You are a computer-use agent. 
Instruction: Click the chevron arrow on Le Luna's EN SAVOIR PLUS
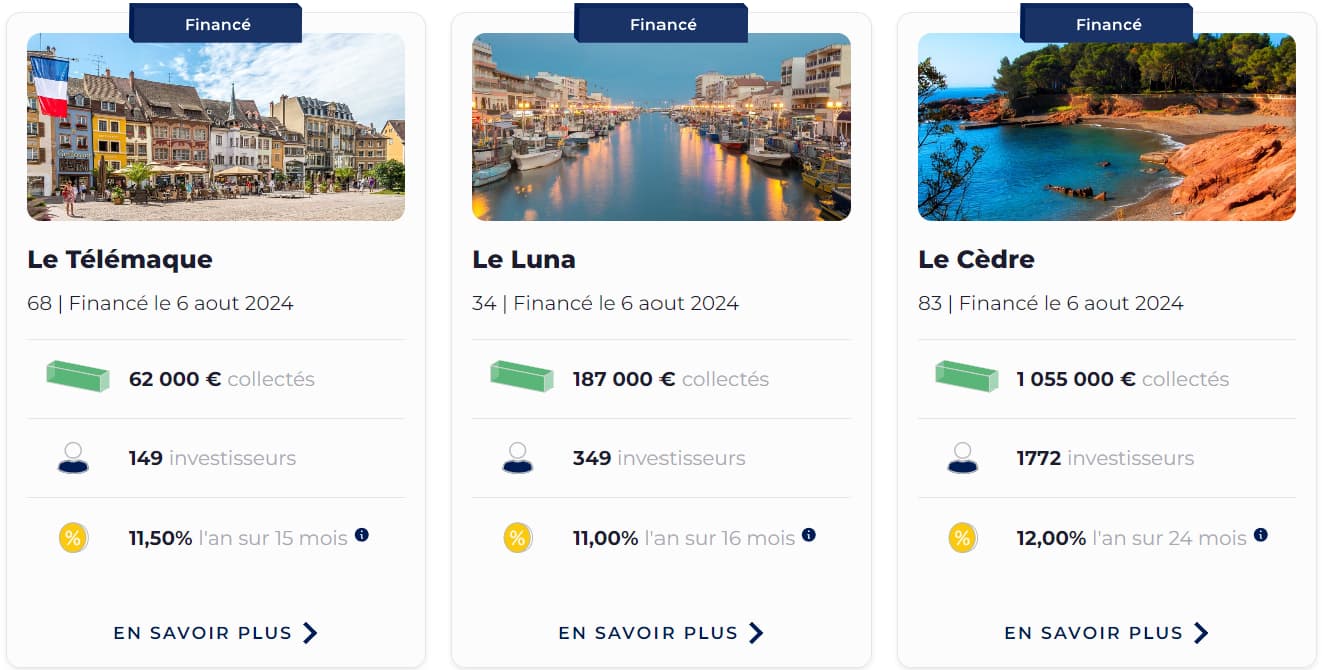(757, 632)
